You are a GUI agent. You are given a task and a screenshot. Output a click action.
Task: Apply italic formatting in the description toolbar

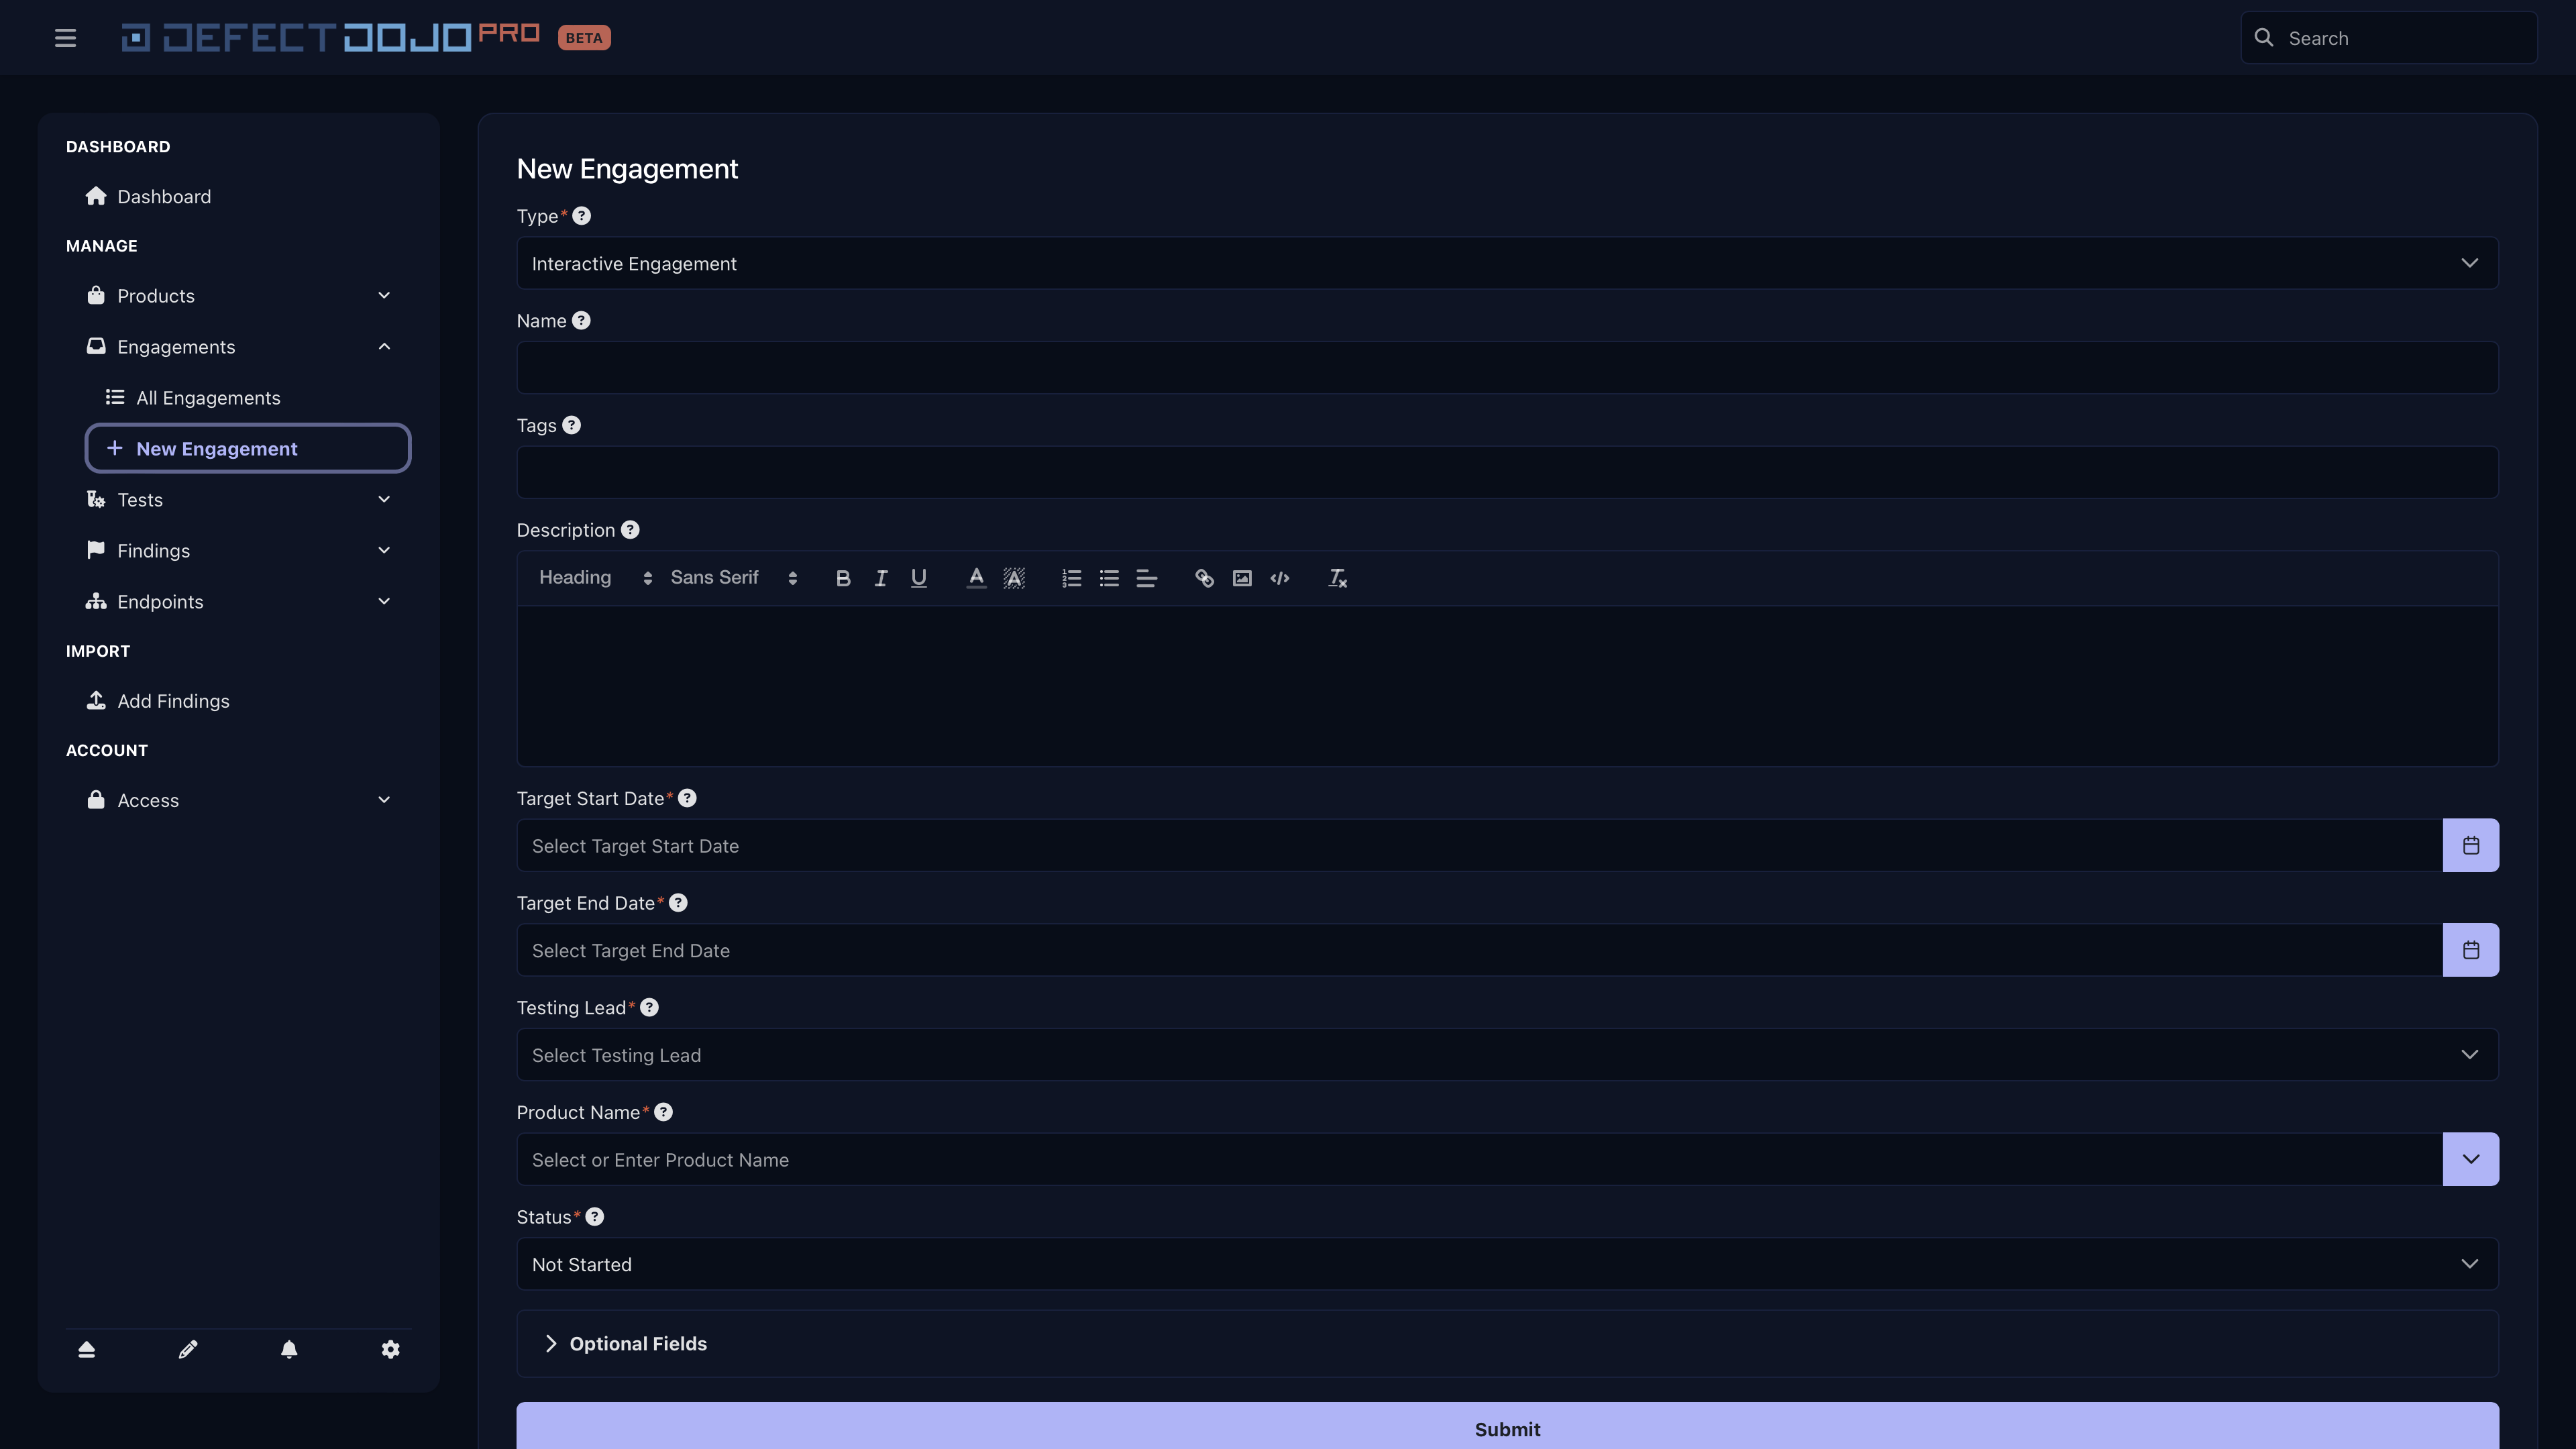tap(881, 578)
